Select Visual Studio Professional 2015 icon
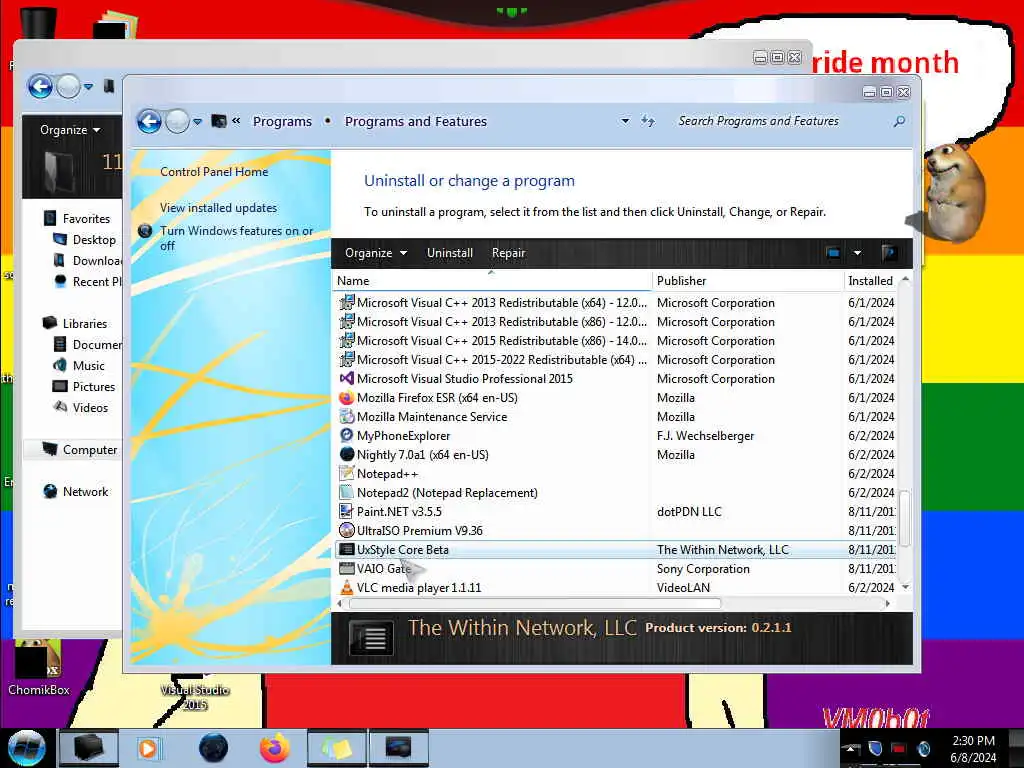 pyautogui.click(x=347, y=378)
